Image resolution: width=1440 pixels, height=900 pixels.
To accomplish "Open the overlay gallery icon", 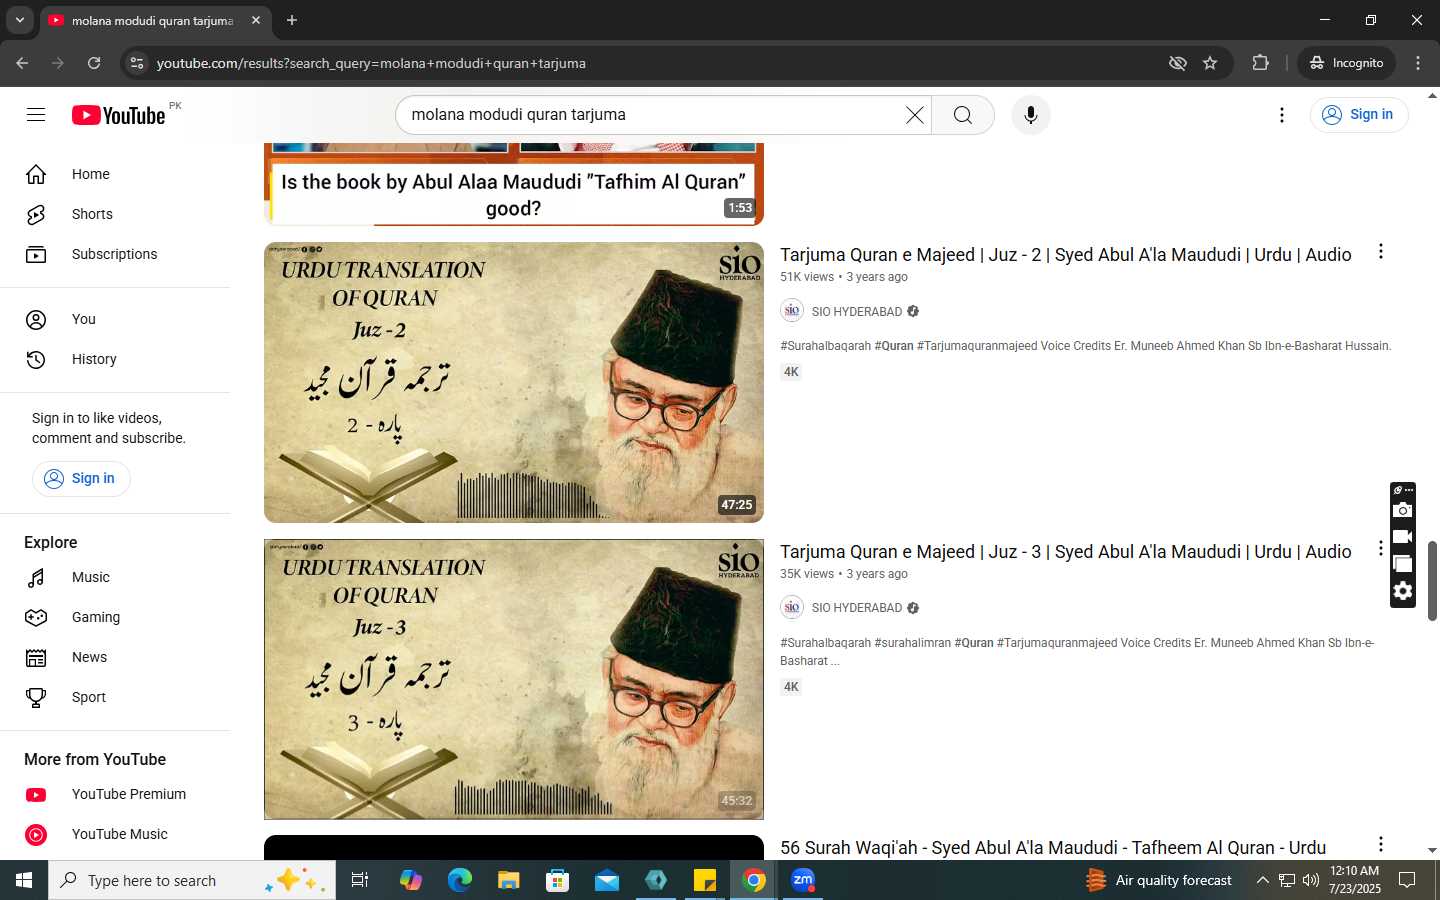I will [1403, 564].
